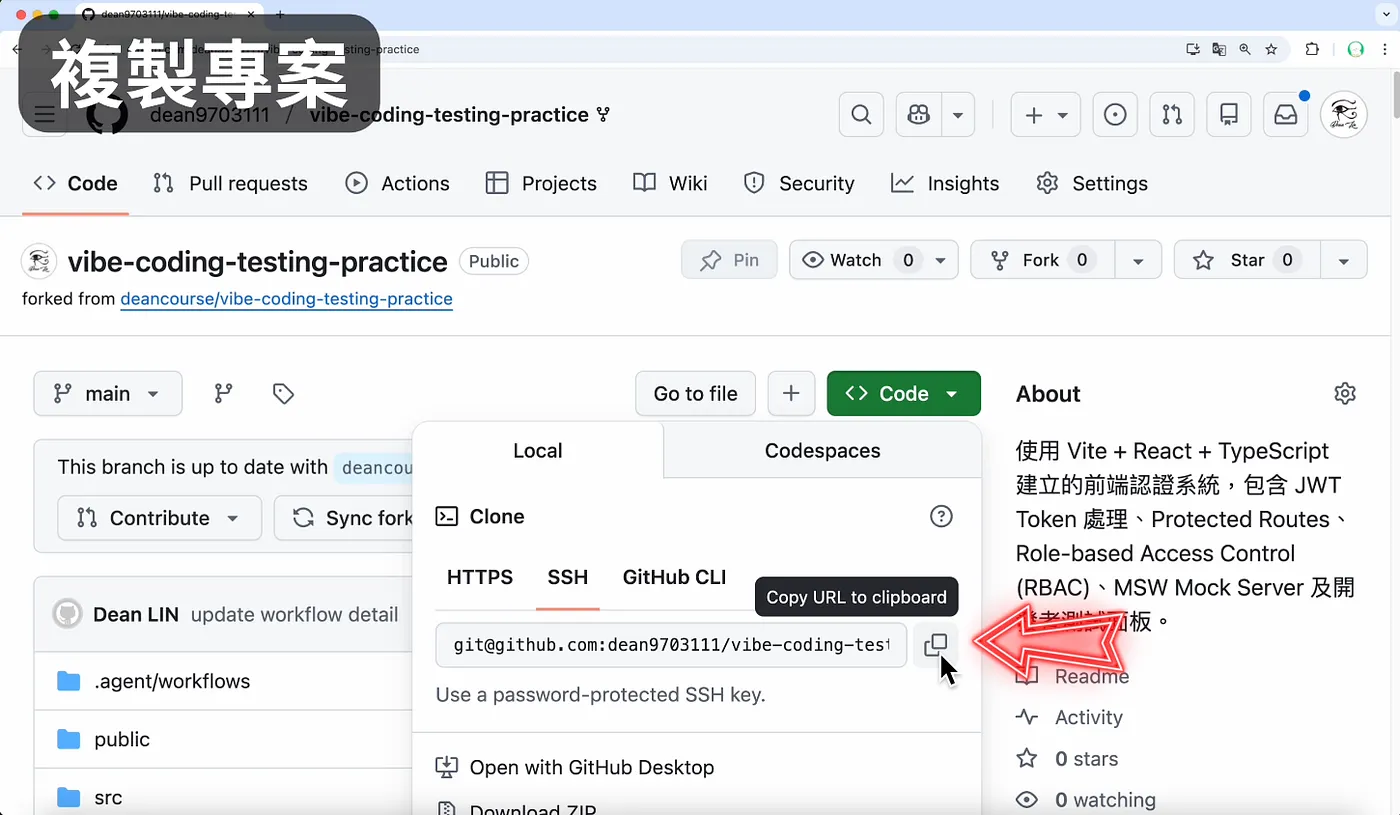Click the green Code button

(x=904, y=394)
